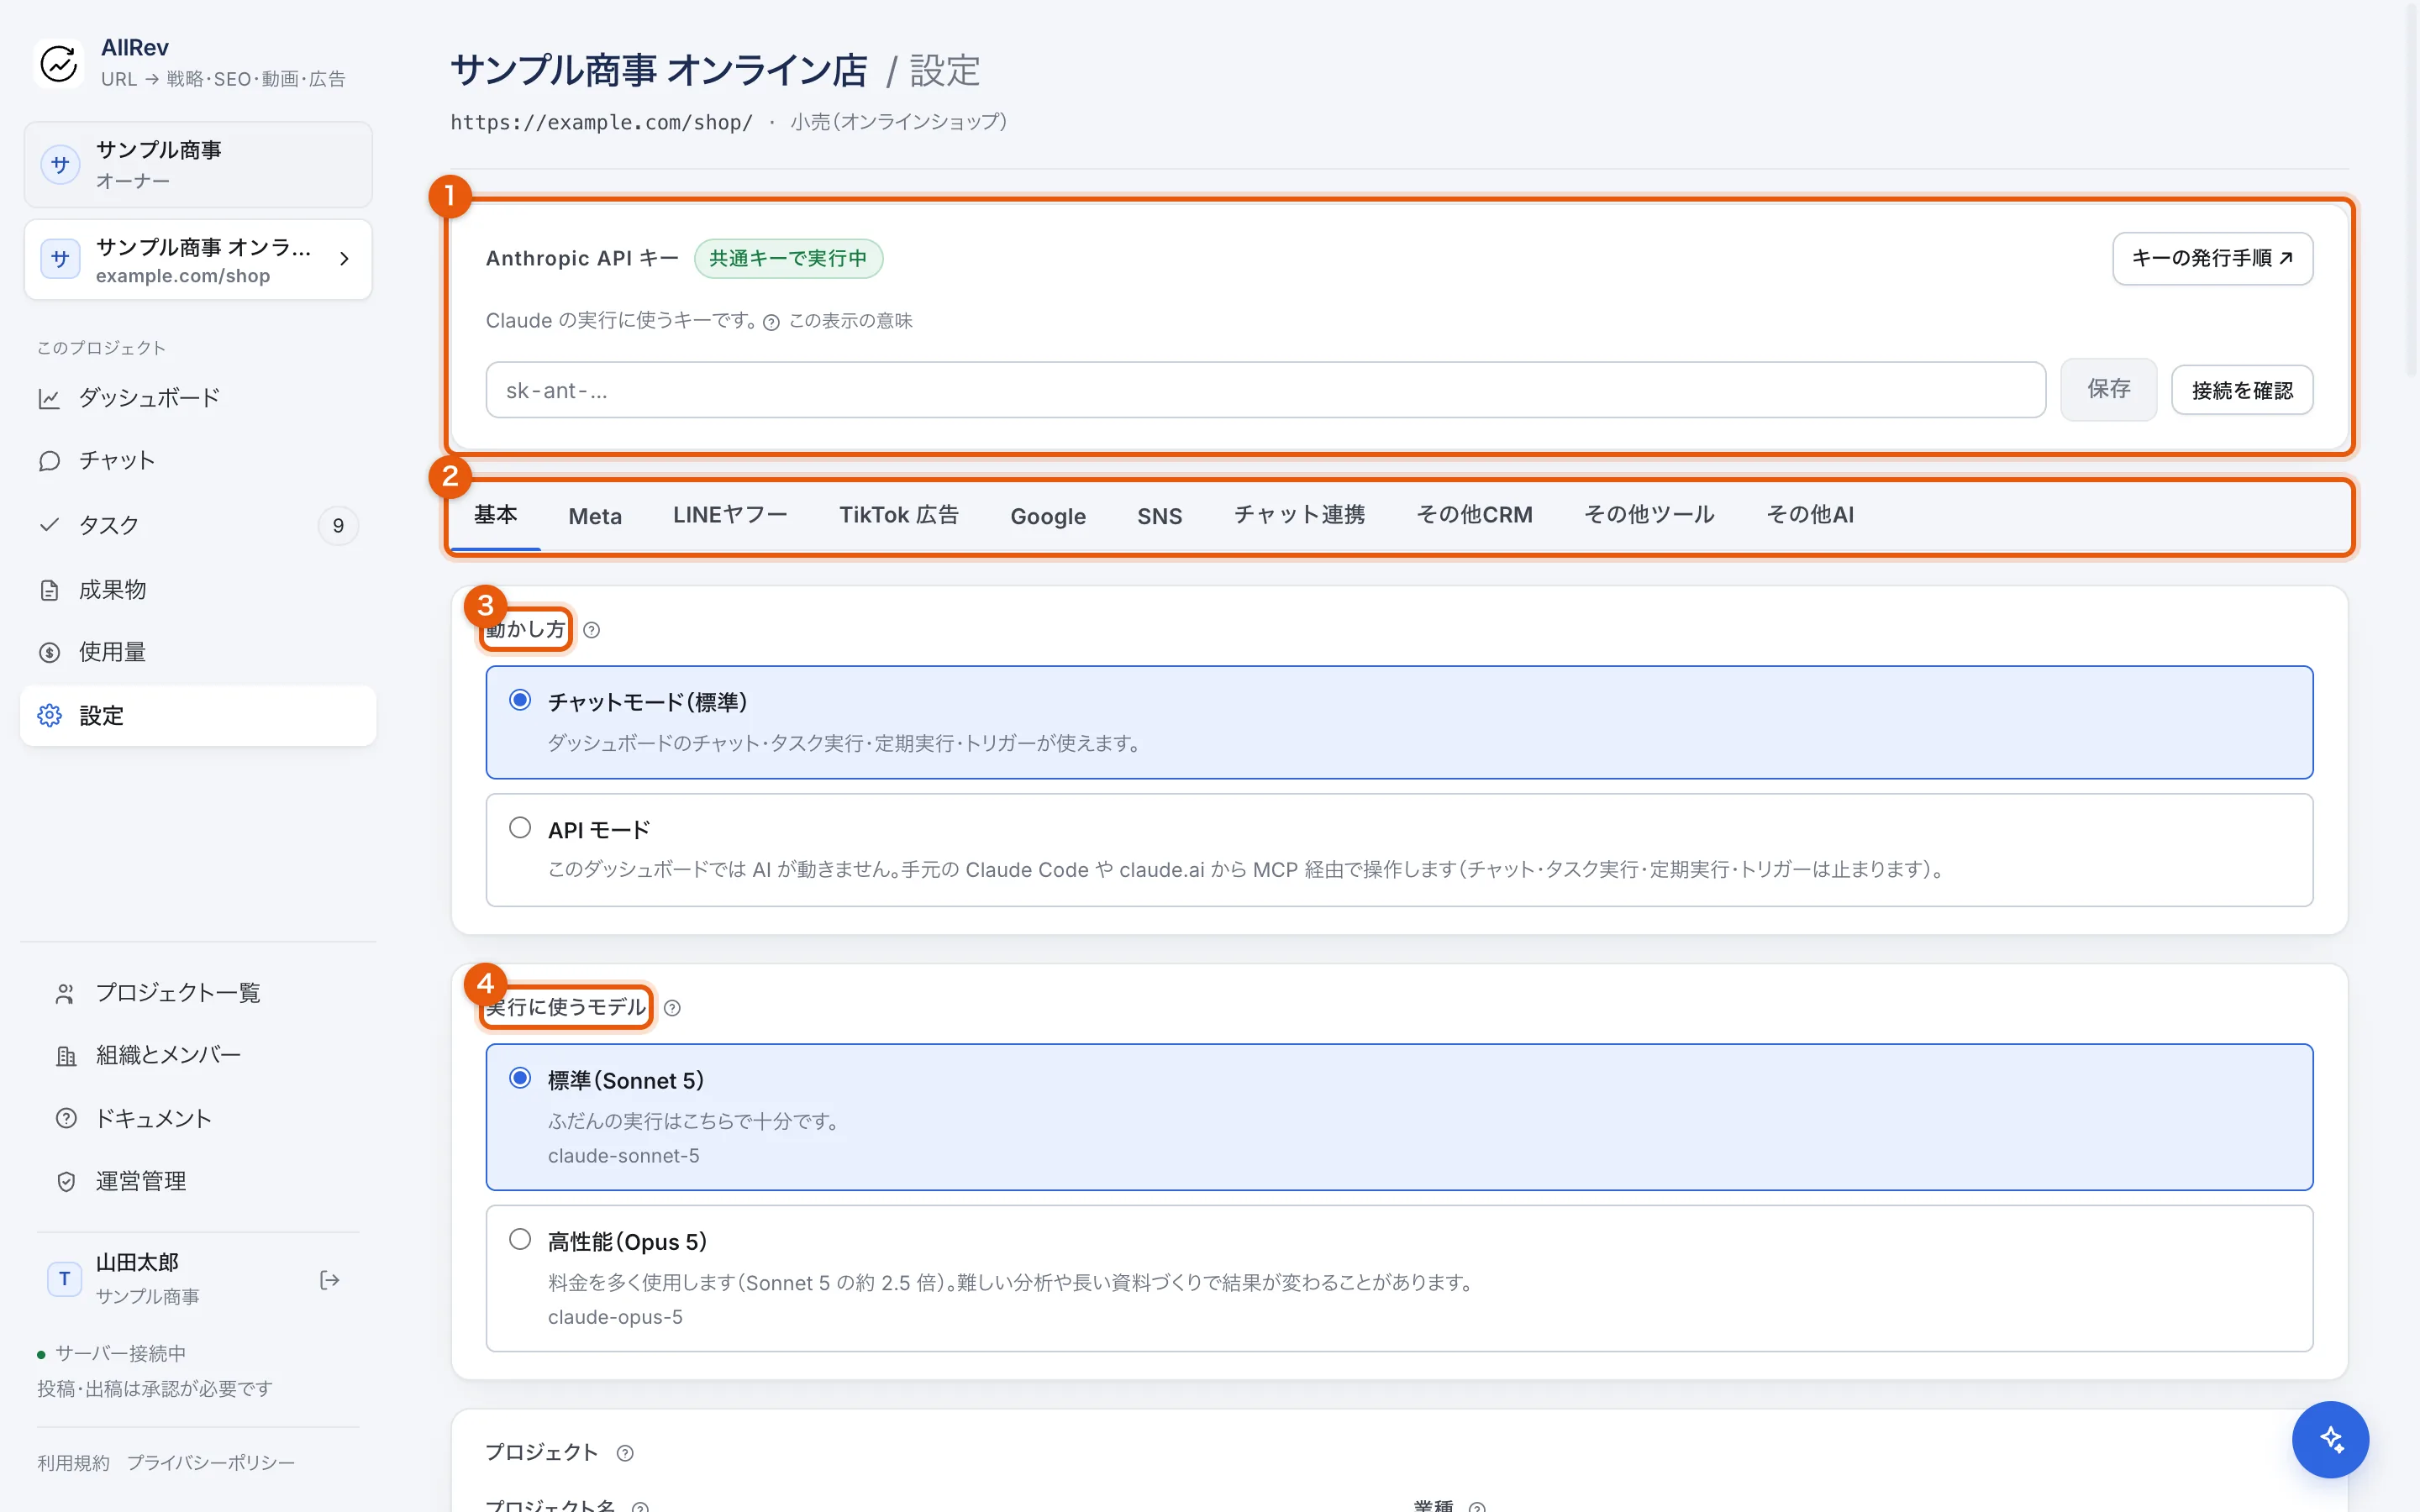Screen dimensions: 2420x1512
Task: Open the 利用規約 link
Action: click(73, 1463)
